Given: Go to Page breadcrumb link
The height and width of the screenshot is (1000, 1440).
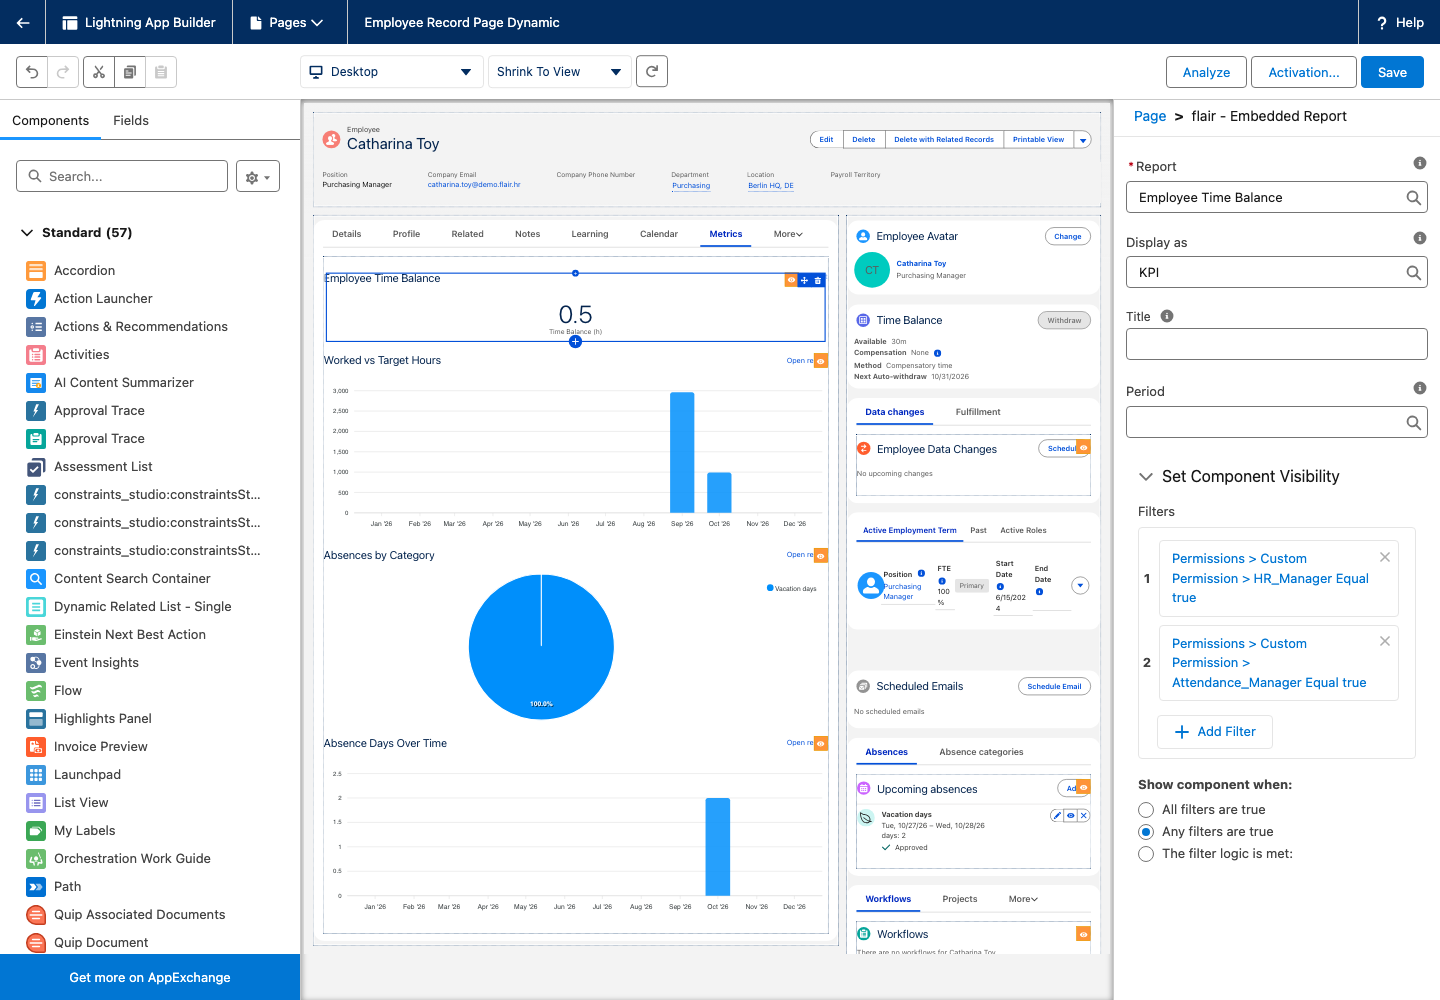Looking at the screenshot, I should coord(1150,116).
